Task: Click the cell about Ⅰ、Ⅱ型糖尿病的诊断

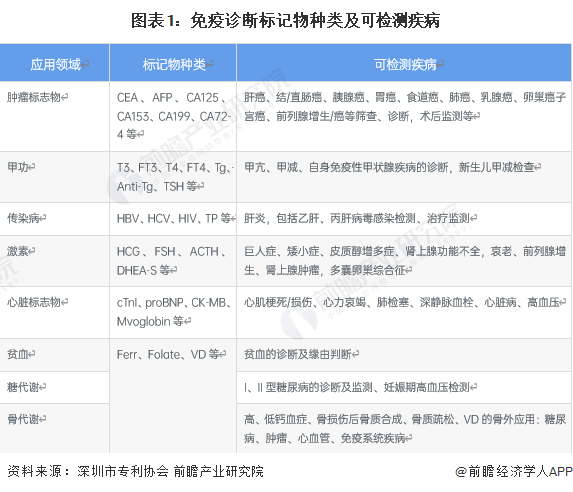Action: 404,387
